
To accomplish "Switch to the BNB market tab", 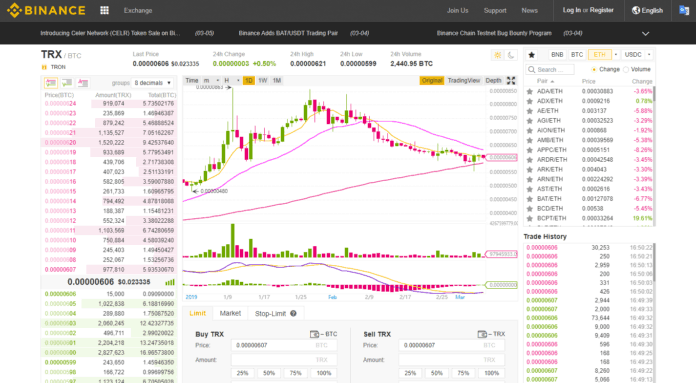I will pos(557,55).
